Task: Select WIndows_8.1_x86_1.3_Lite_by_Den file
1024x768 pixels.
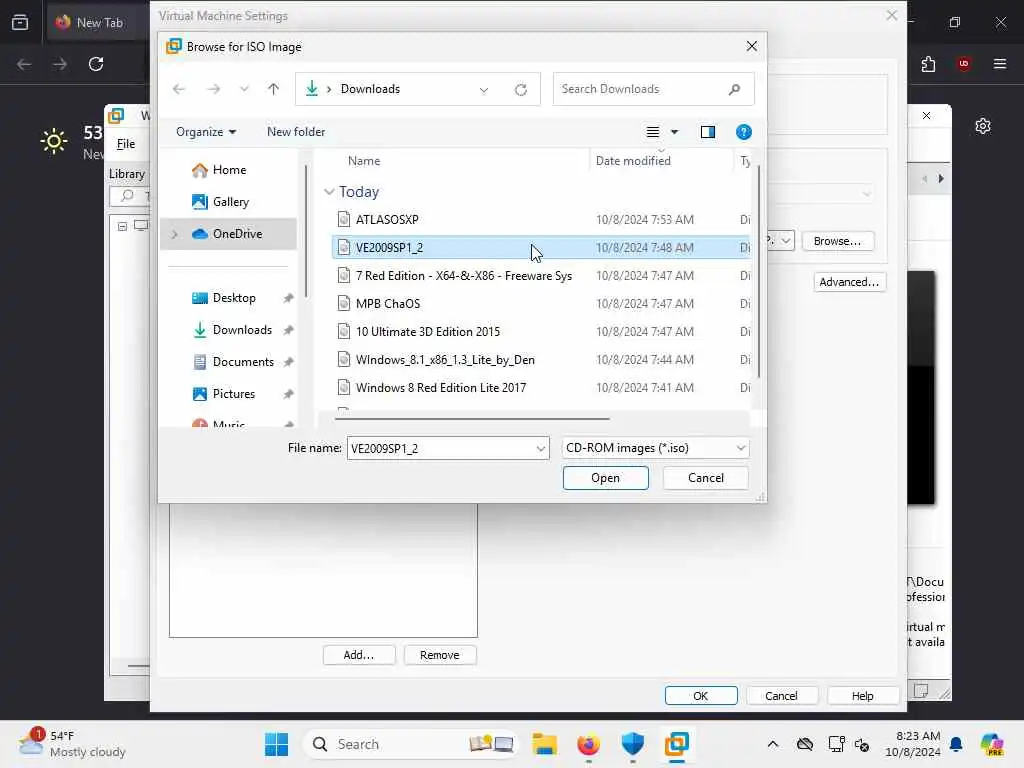Action: pyautogui.click(x=541, y=360)
